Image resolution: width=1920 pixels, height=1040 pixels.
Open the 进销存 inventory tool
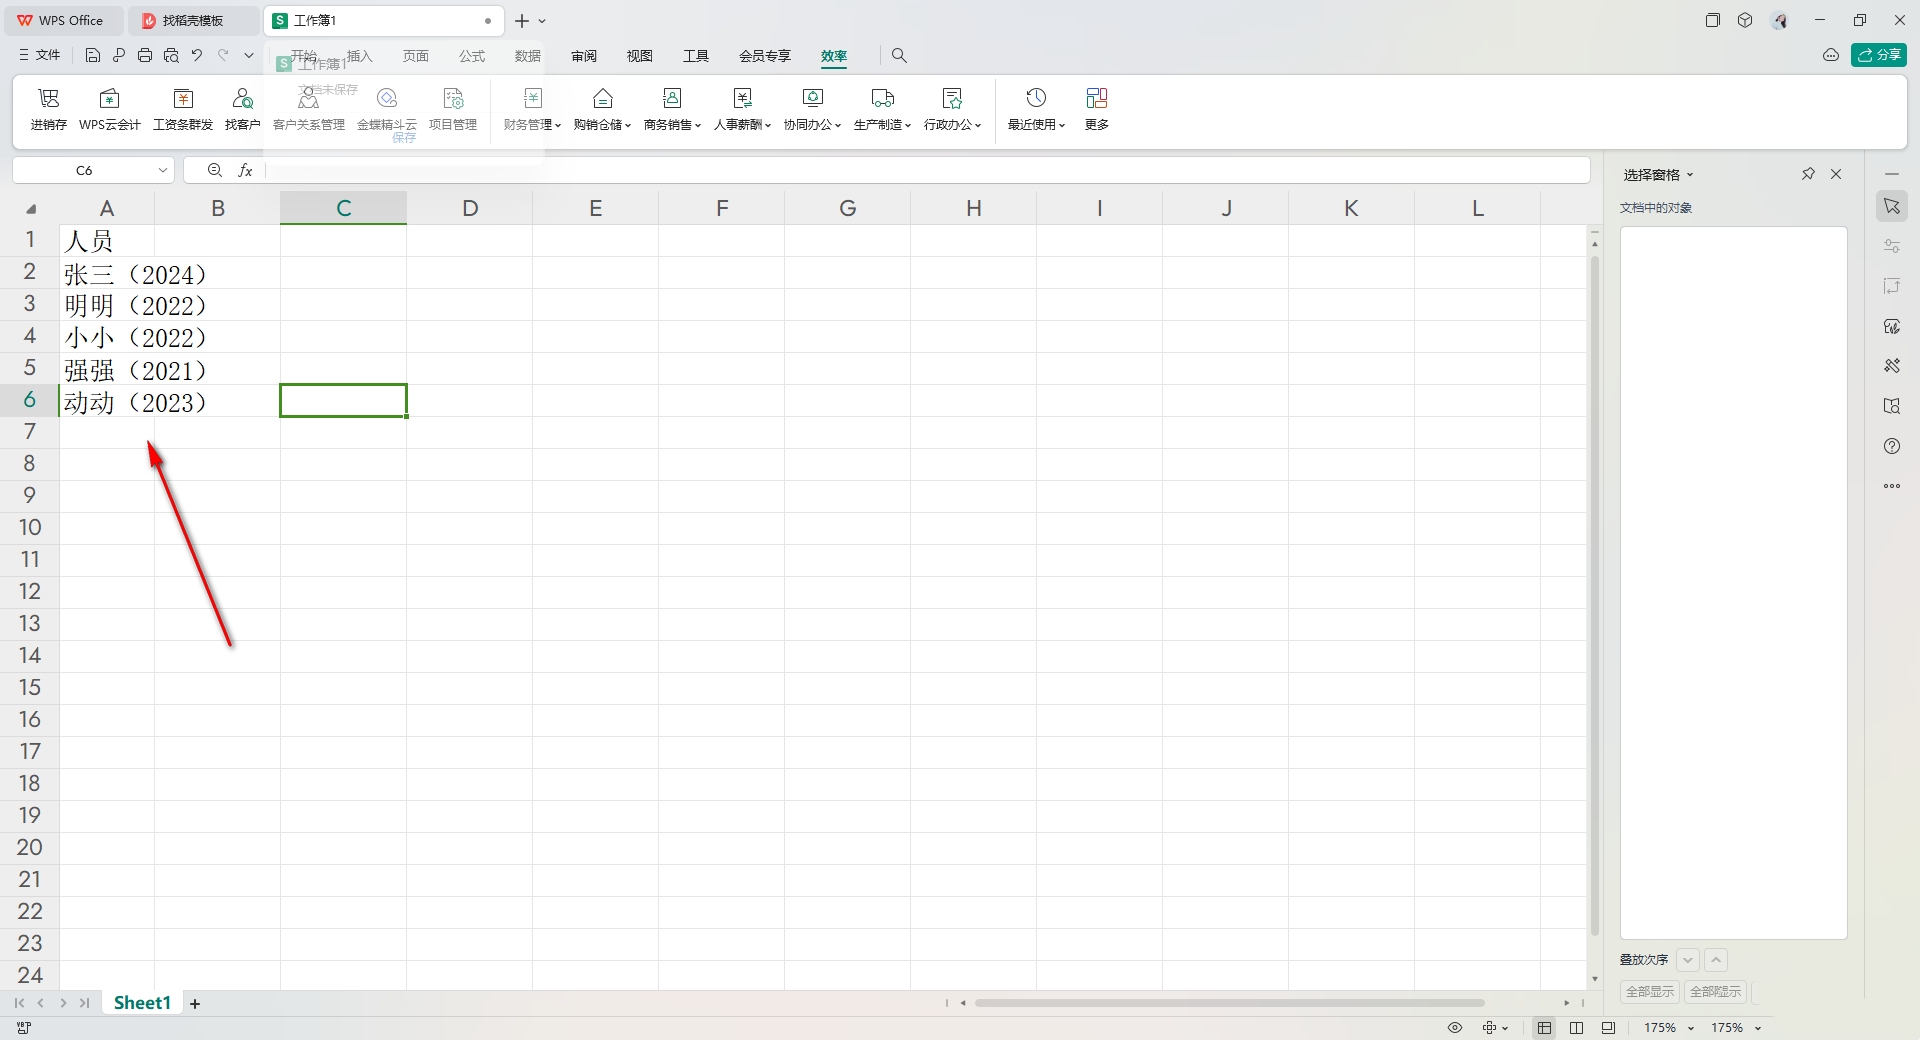point(48,109)
